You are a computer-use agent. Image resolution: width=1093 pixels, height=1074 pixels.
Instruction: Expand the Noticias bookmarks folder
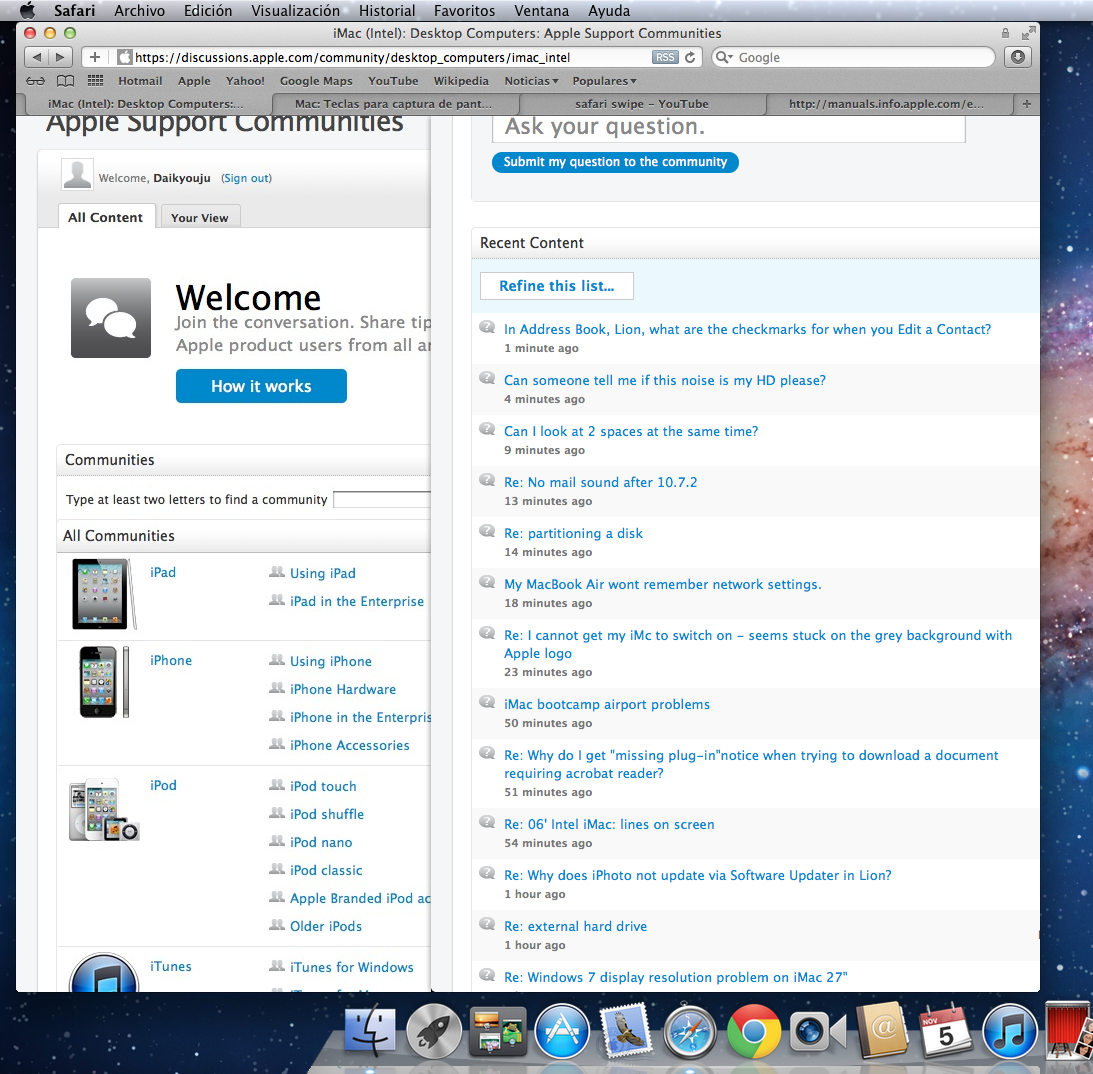531,81
